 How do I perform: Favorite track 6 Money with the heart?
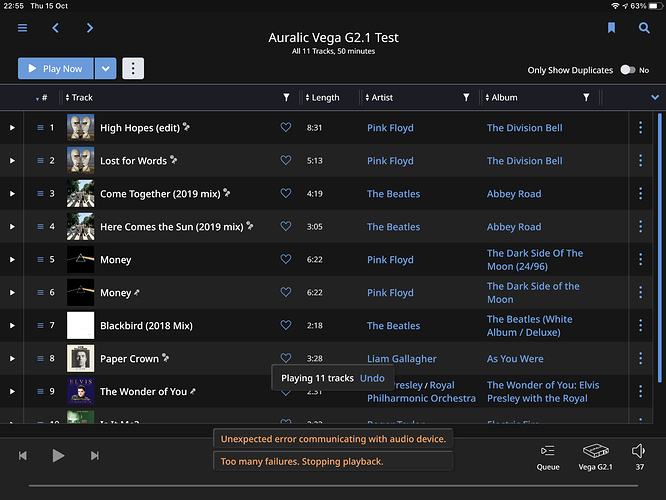[286, 292]
